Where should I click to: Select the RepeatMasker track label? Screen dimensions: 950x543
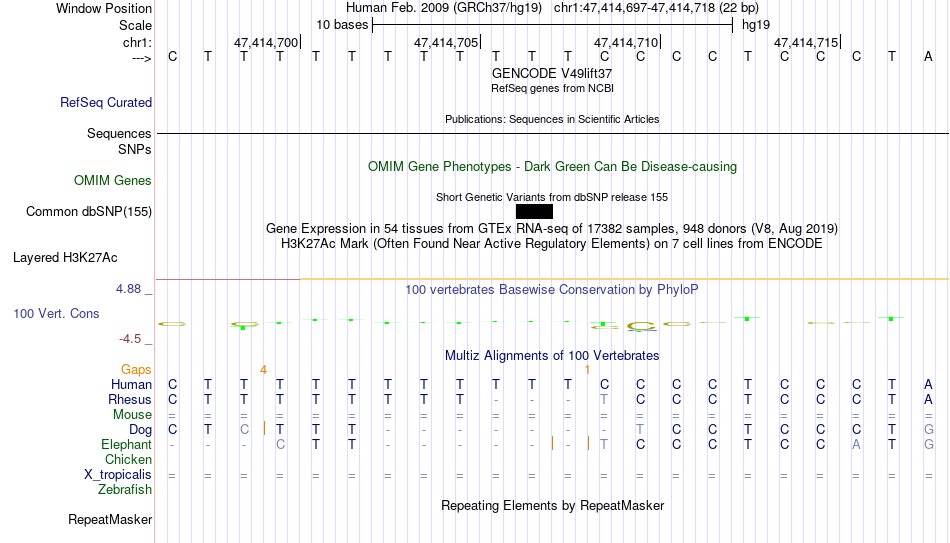[x=110, y=519]
